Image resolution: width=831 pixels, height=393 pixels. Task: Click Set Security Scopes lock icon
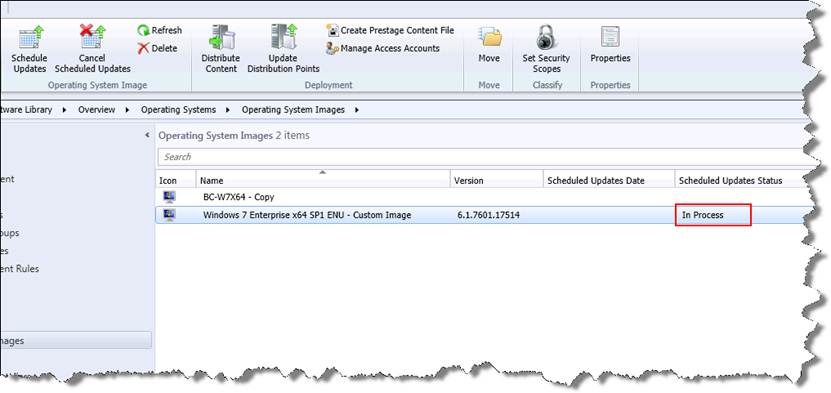tap(546, 37)
